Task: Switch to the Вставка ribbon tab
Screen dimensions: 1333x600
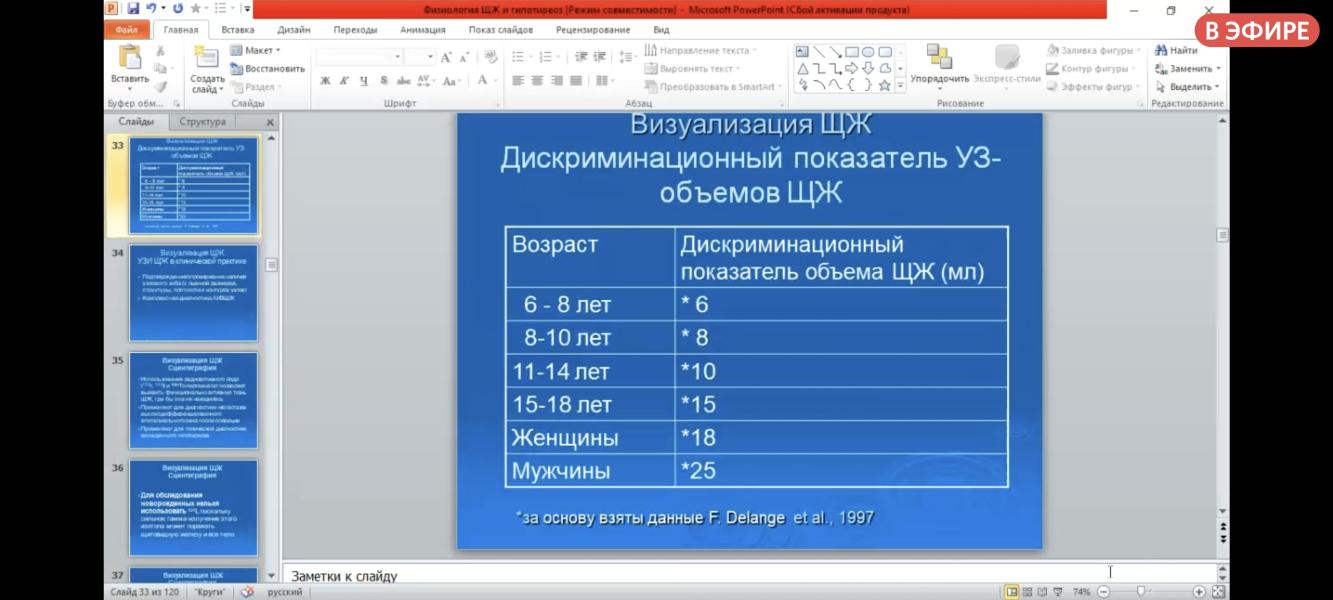Action: coord(238,30)
